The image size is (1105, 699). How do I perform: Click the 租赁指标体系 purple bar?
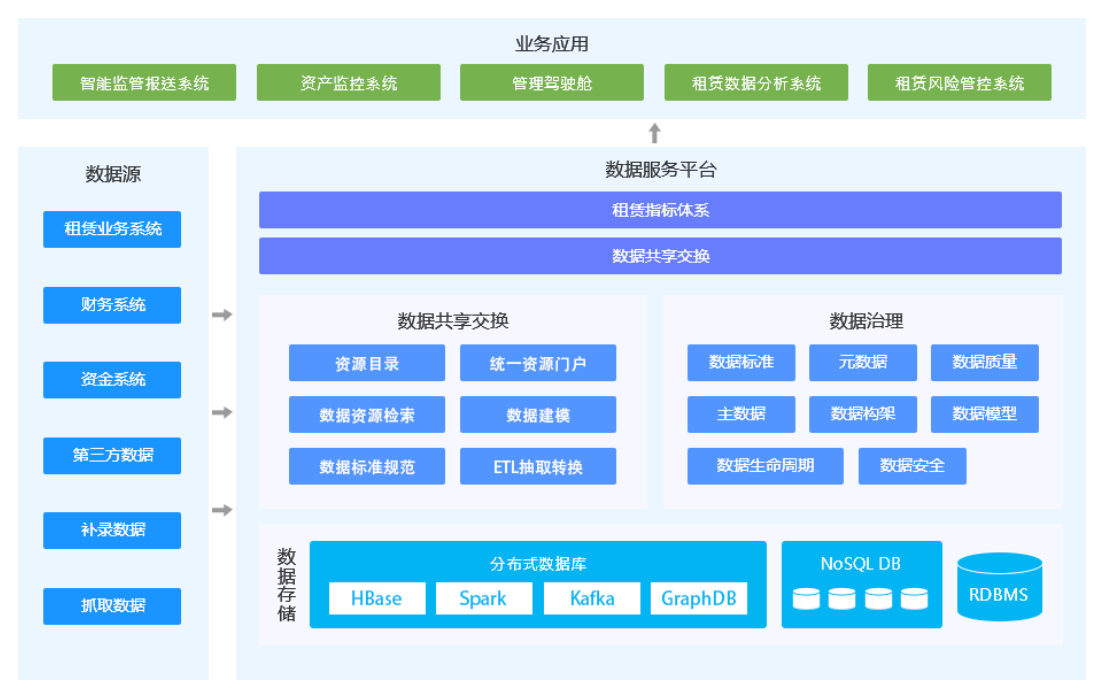(660, 210)
